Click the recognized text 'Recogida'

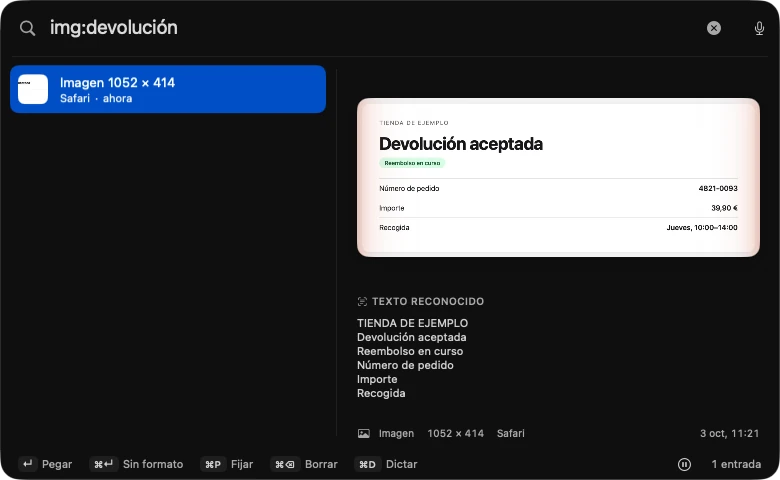point(381,393)
